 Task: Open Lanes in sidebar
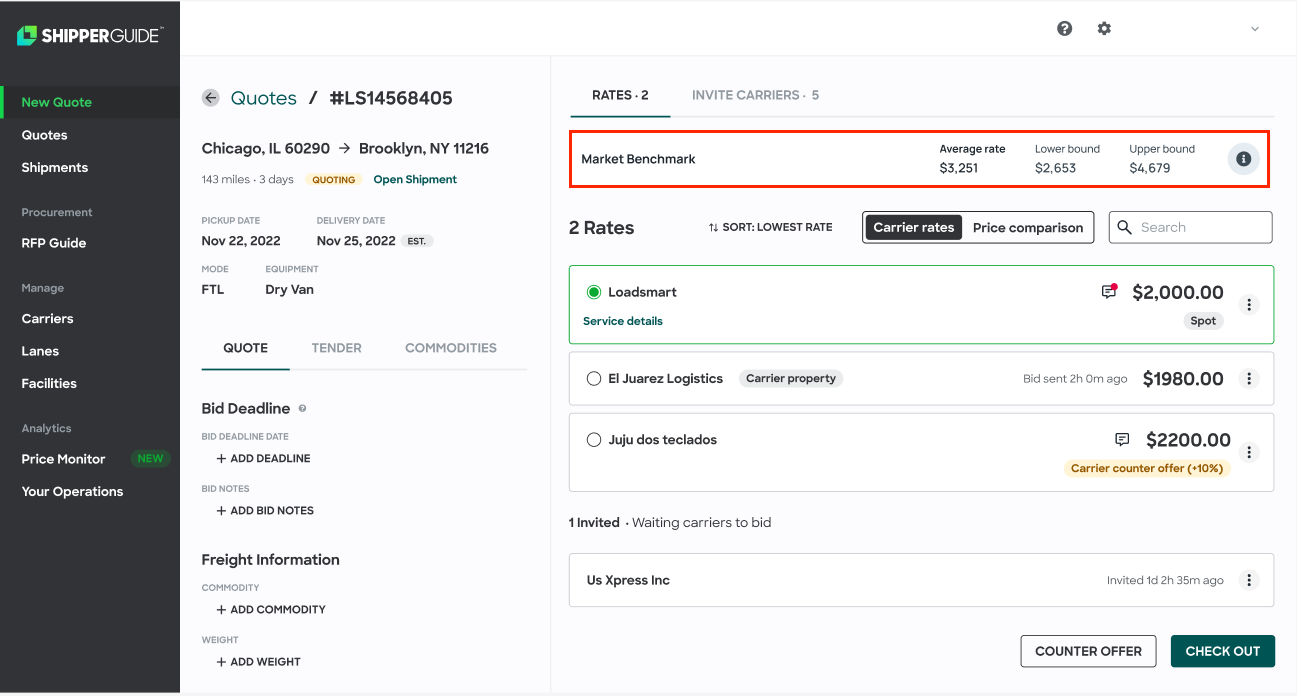[40, 351]
